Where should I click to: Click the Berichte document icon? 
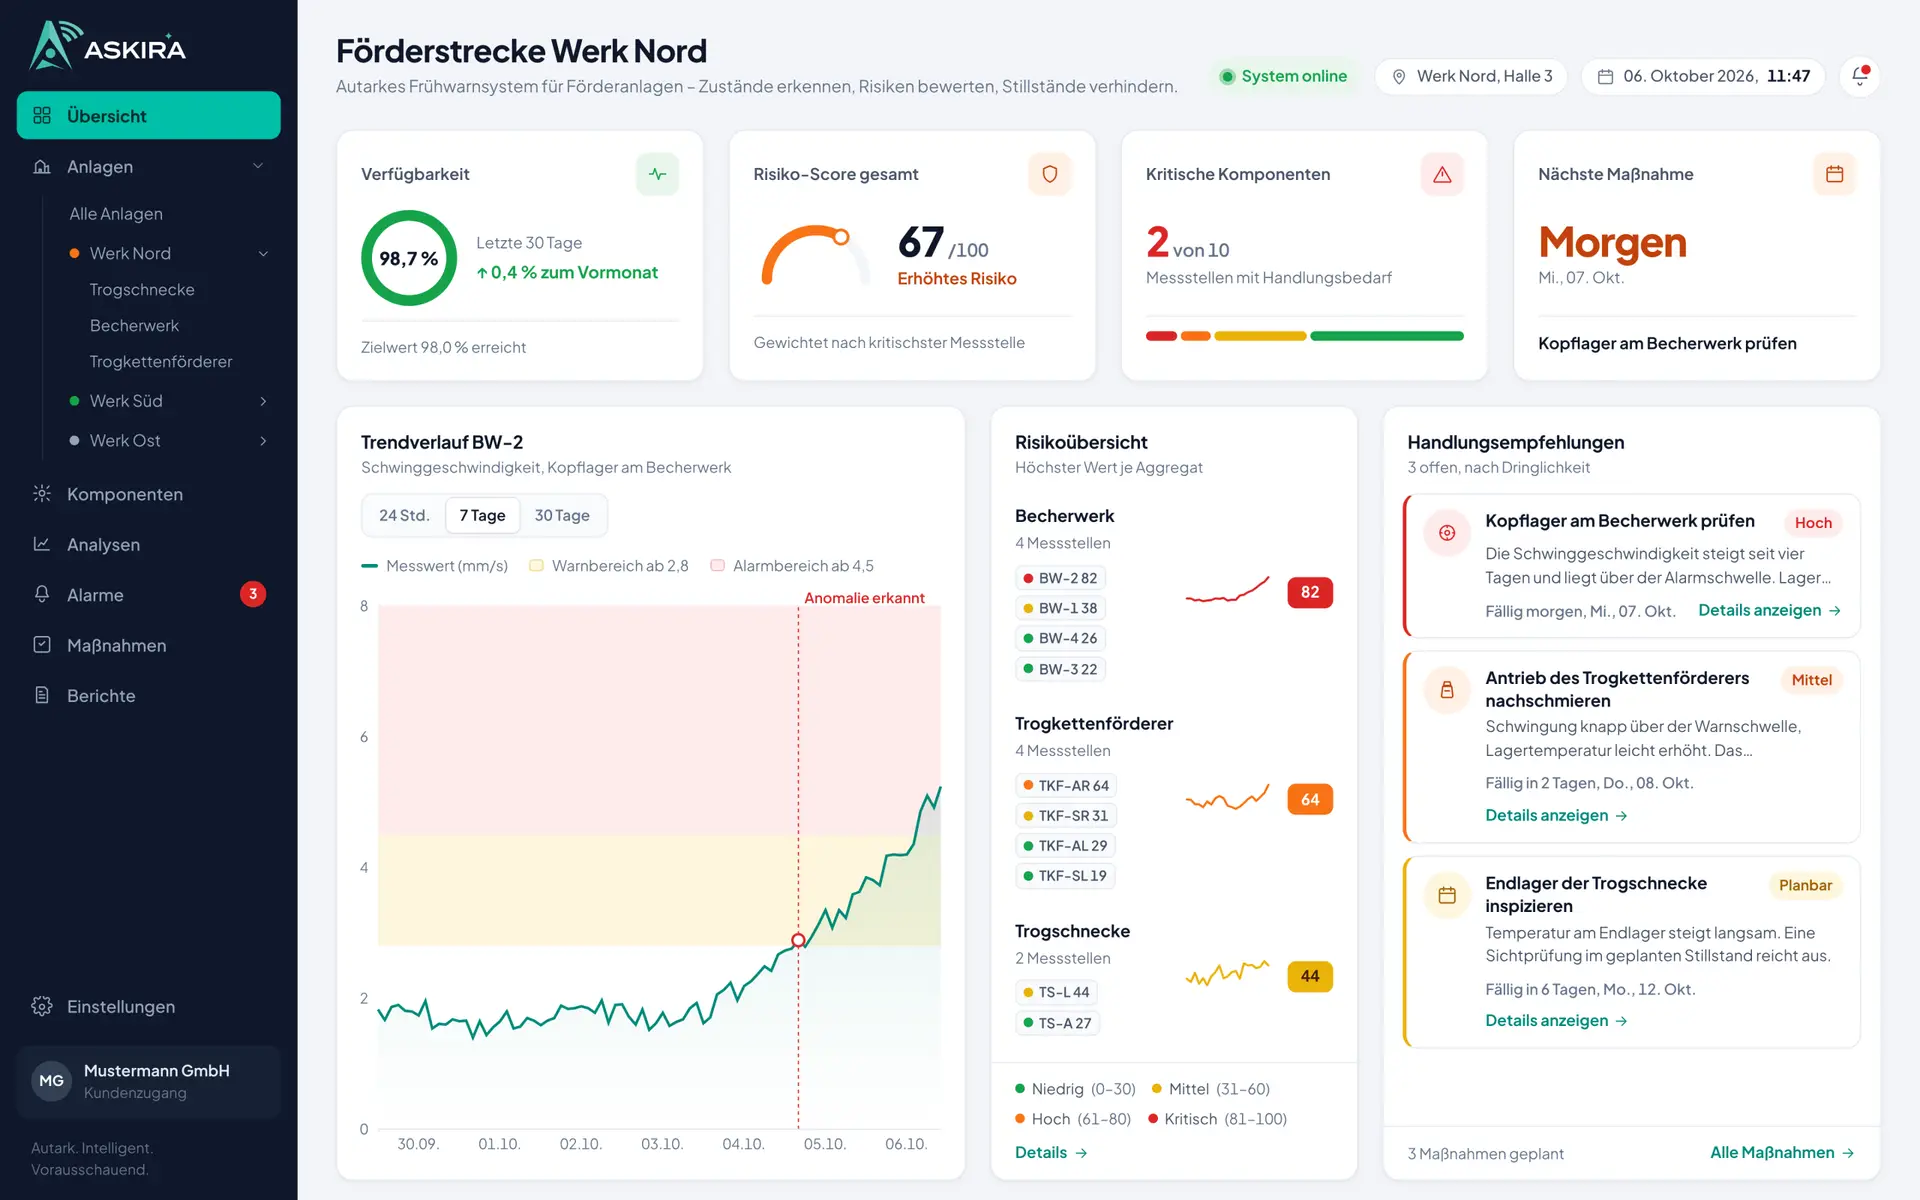[x=42, y=695]
